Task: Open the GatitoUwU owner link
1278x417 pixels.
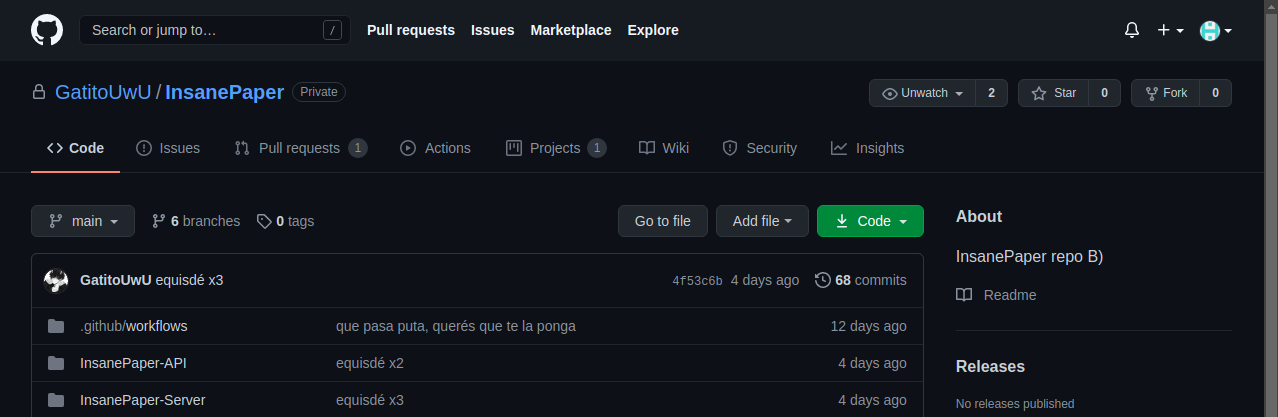Action: click(x=103, y=92)
